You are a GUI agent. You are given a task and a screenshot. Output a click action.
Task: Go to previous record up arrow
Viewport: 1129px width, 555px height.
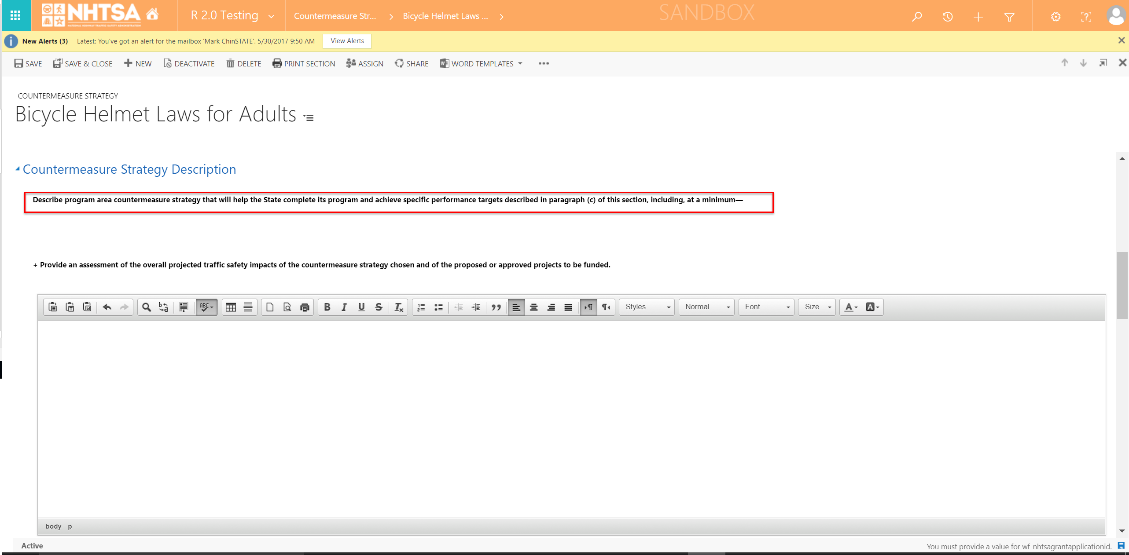[x=1064, y=63]
